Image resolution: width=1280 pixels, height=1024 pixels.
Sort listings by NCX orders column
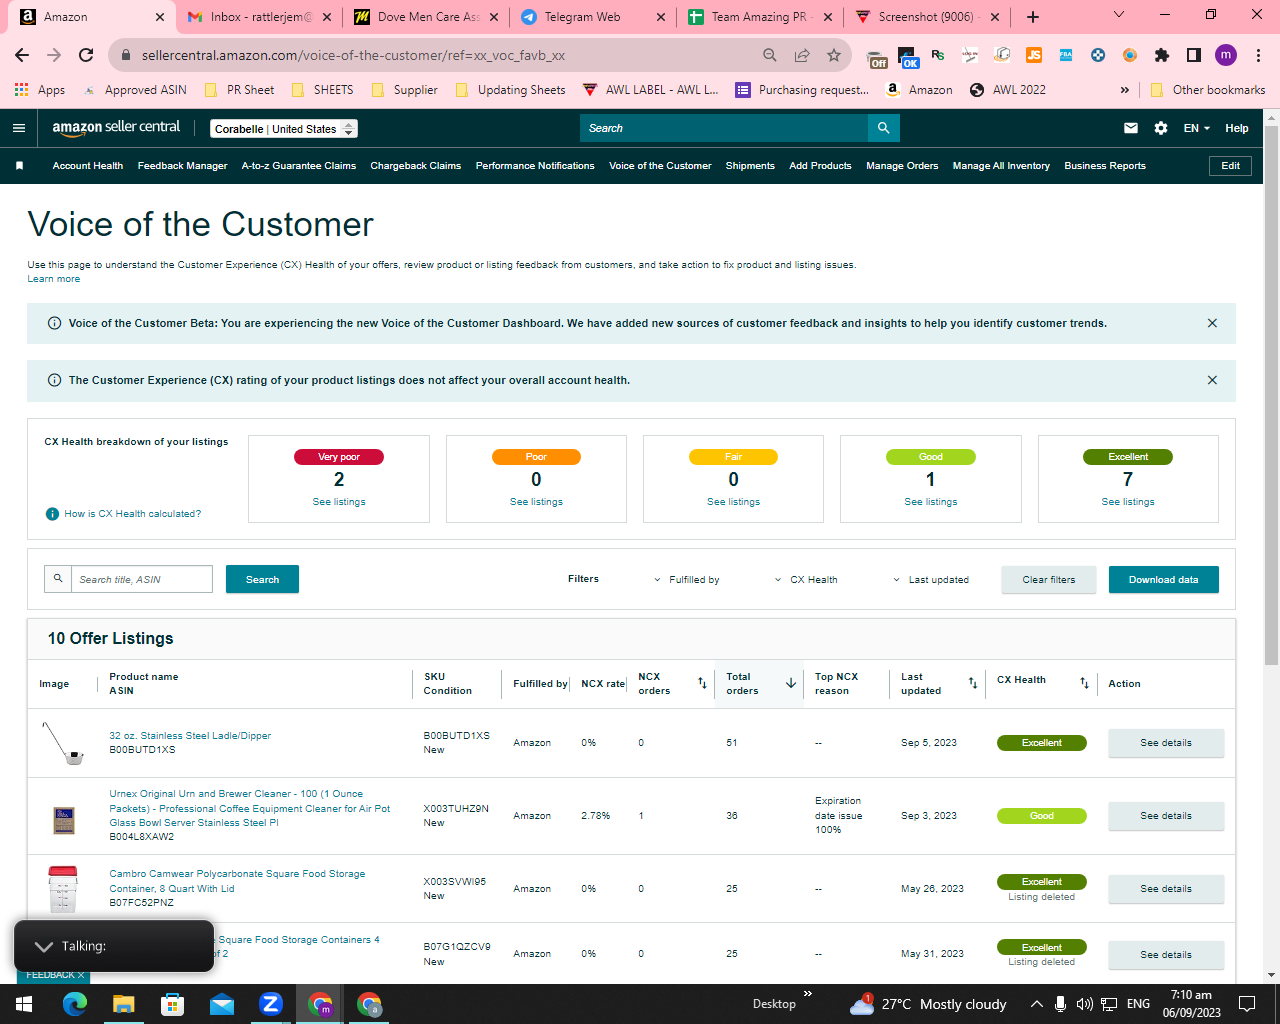(x=702, y=683)
